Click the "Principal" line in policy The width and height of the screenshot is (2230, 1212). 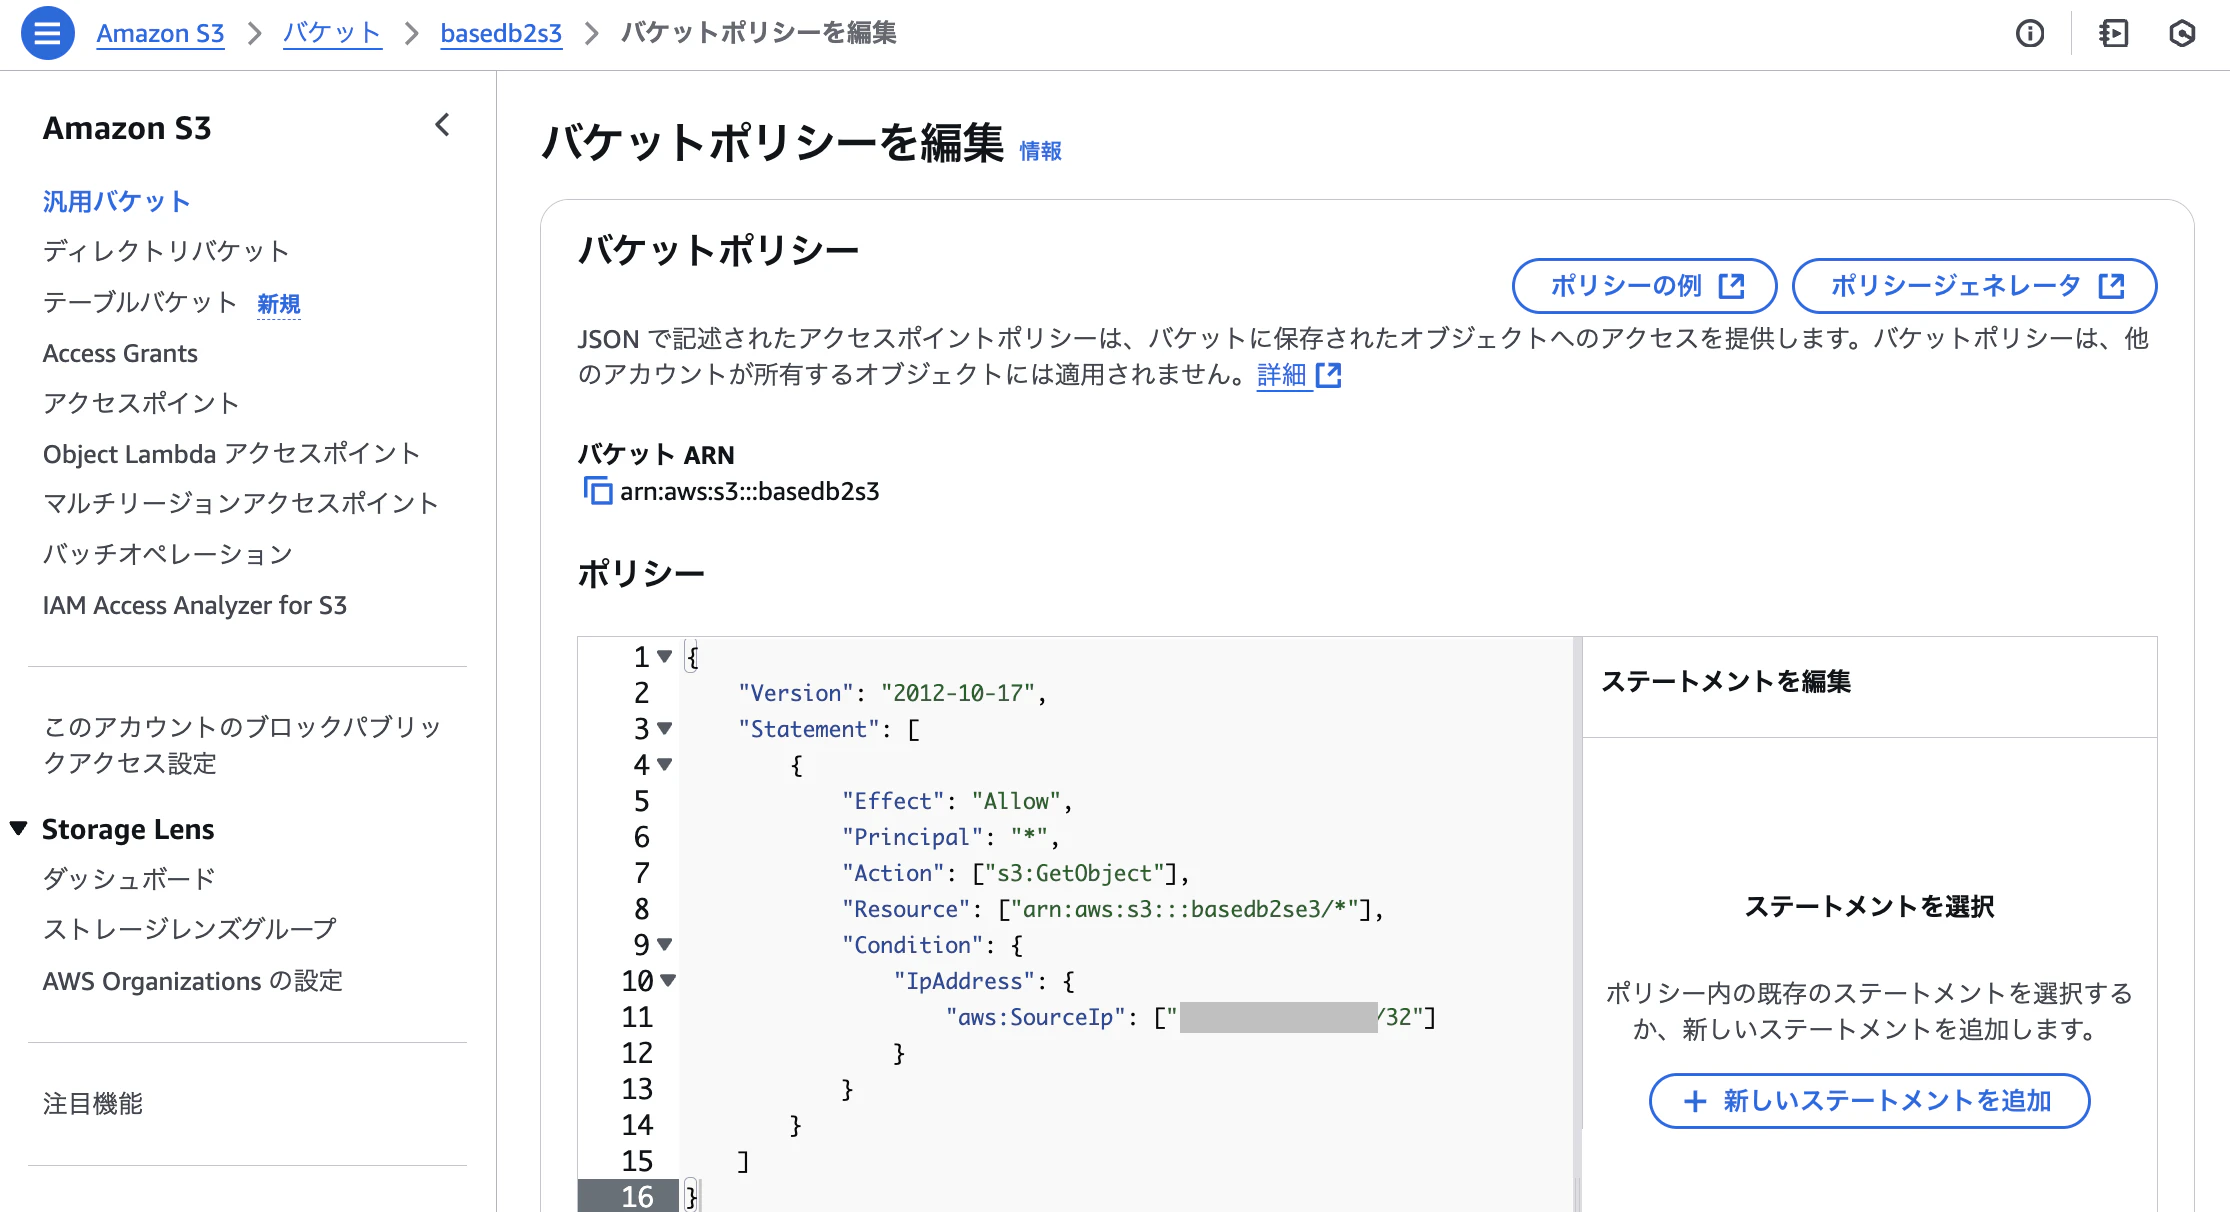950,837
